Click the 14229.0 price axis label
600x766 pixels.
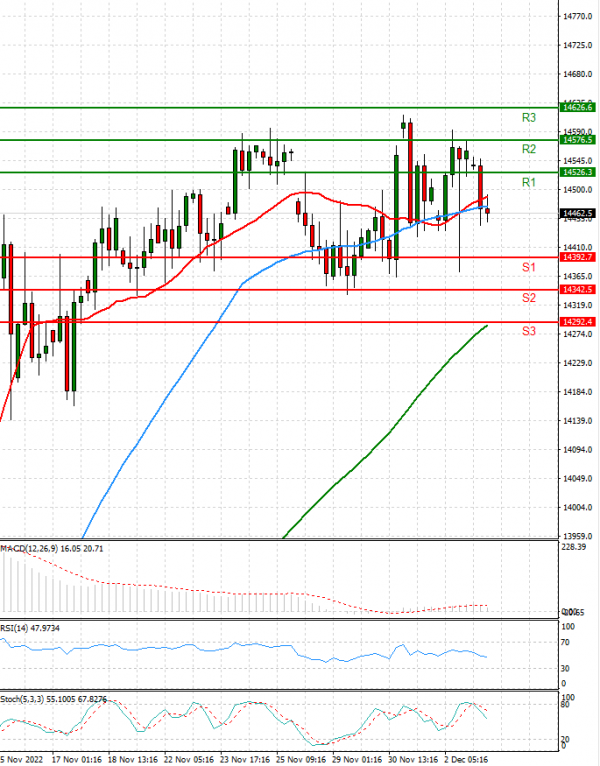(x=578, y=363)
